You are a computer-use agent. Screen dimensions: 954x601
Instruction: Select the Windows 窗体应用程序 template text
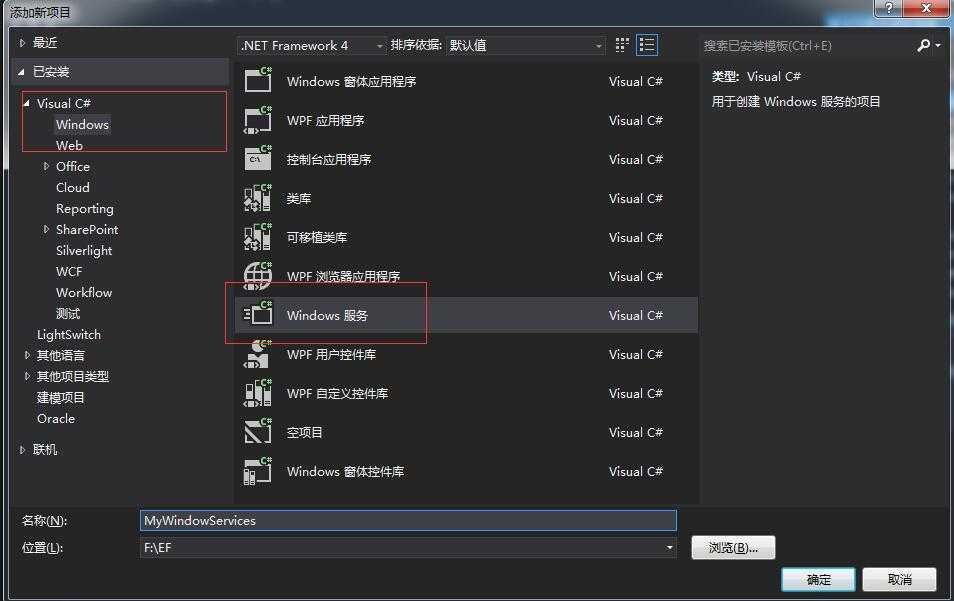pos(352,82)
